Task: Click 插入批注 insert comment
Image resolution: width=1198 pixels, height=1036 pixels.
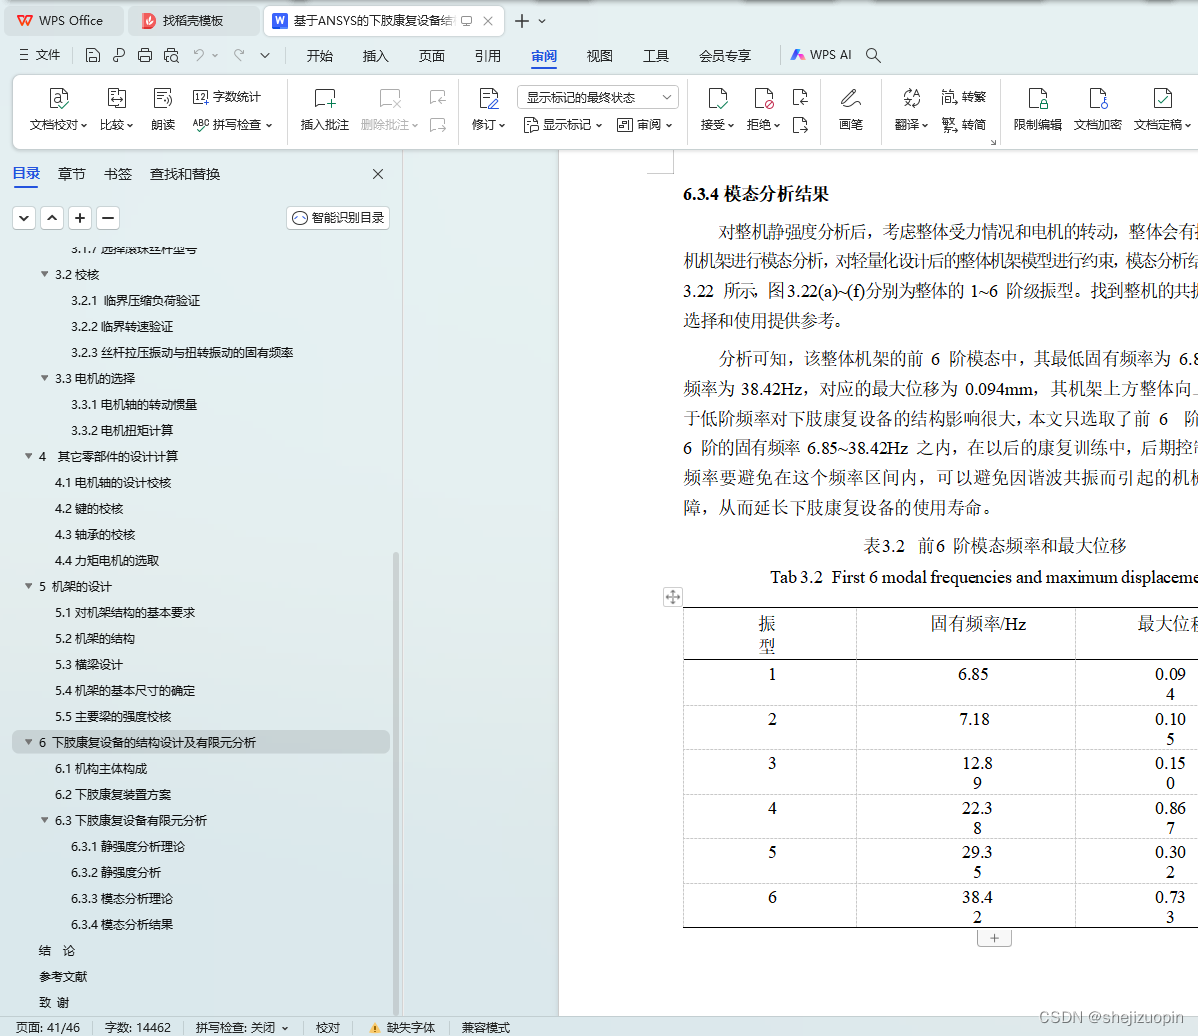Action: (x=325, y=109)
